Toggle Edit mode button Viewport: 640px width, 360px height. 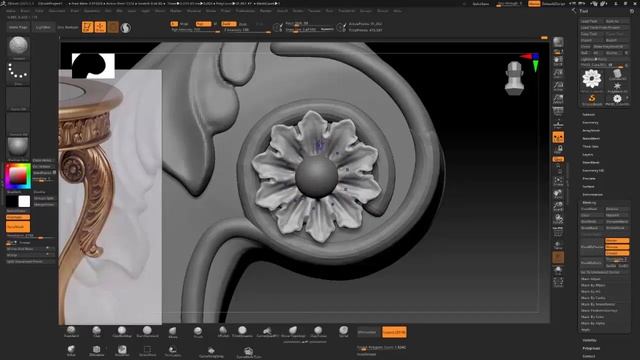(x=87, y=27)
